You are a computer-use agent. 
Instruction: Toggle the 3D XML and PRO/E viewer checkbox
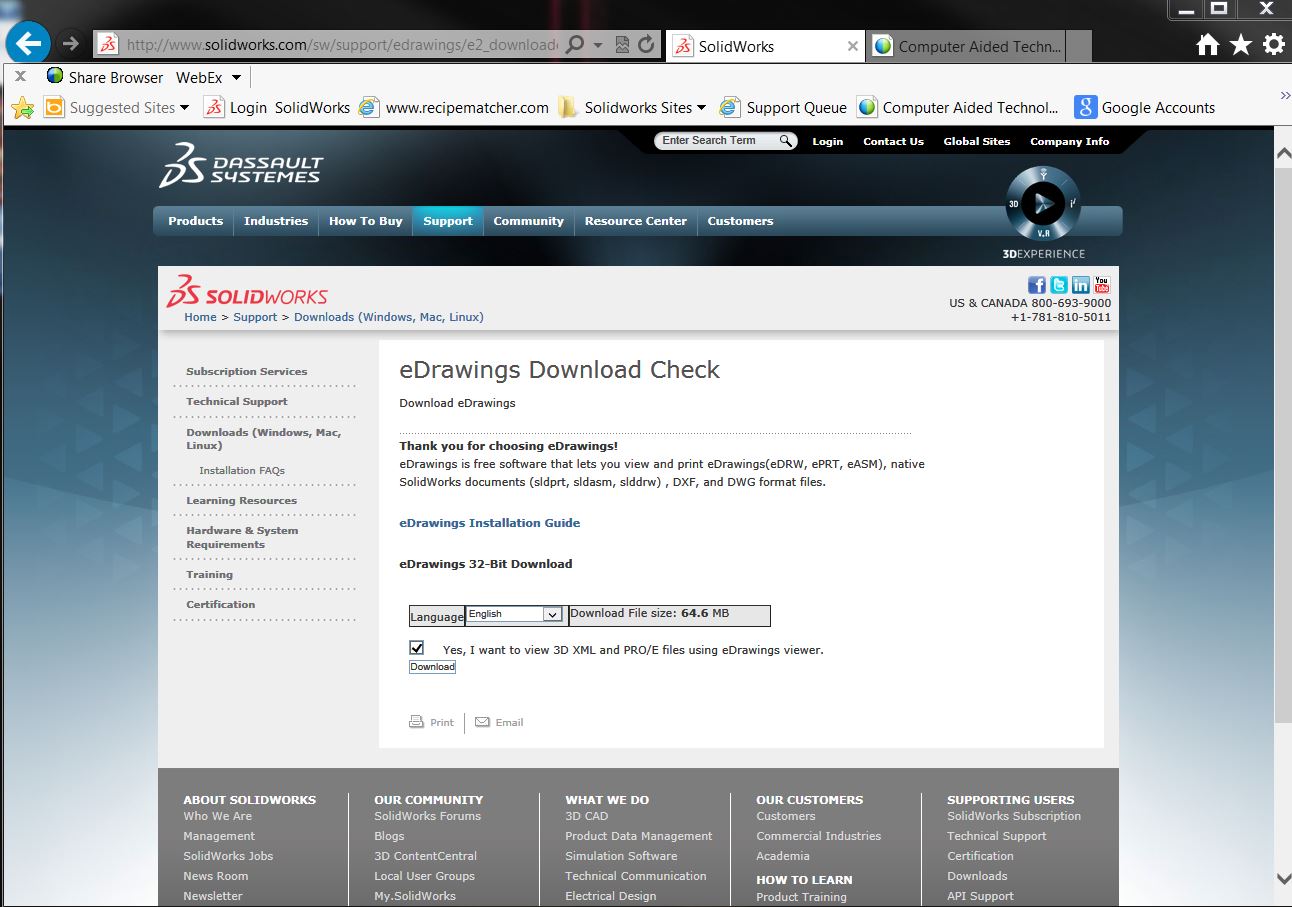click(x=417, y=647)
